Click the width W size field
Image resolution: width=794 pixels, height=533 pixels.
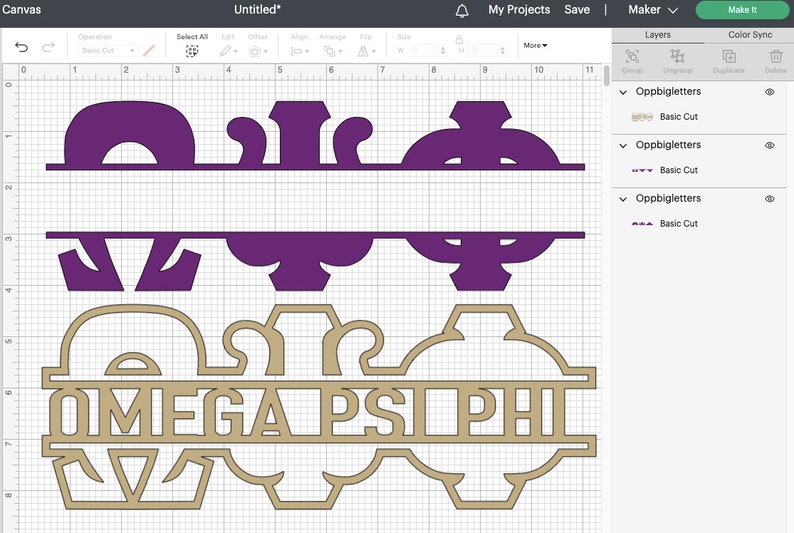423,51
